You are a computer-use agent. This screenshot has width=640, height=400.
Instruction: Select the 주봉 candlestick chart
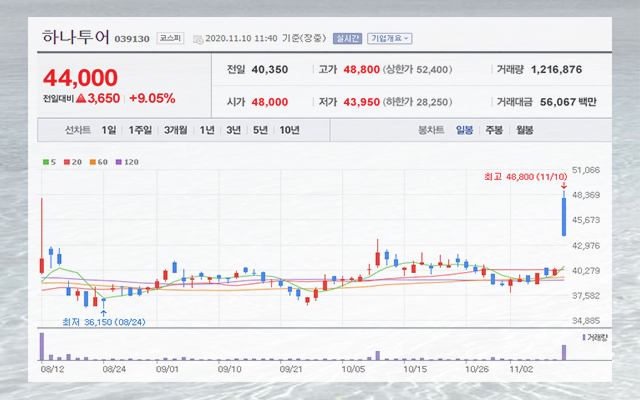pos(494,130)
